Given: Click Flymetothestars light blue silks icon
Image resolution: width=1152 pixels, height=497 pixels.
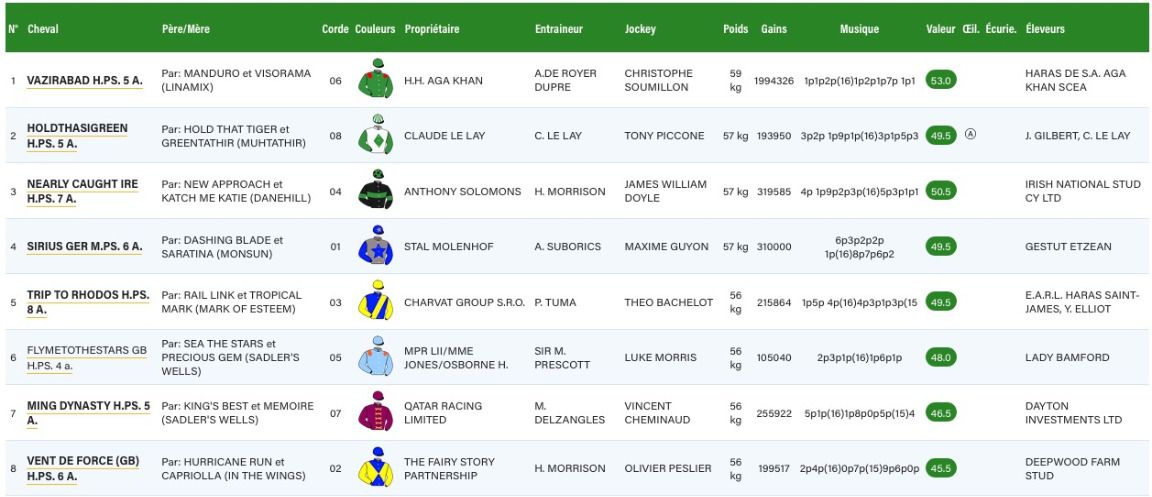Looking at the screenshot, I should click(375, 356).
